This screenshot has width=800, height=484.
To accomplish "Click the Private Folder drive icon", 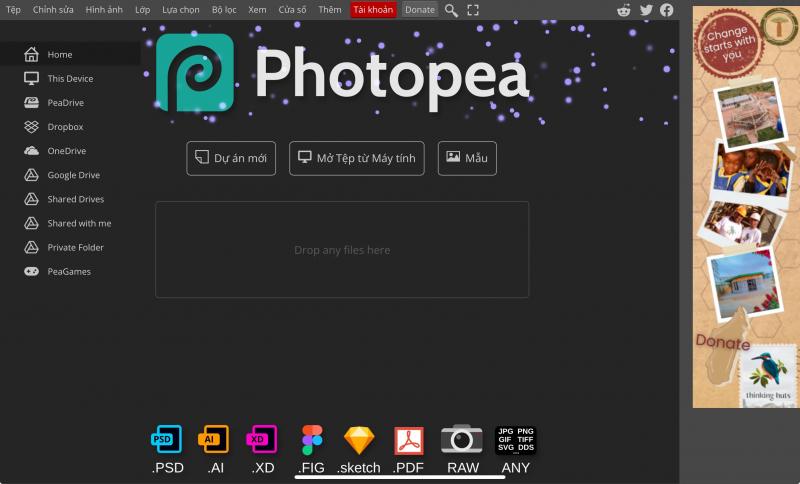I will (31, 247).
